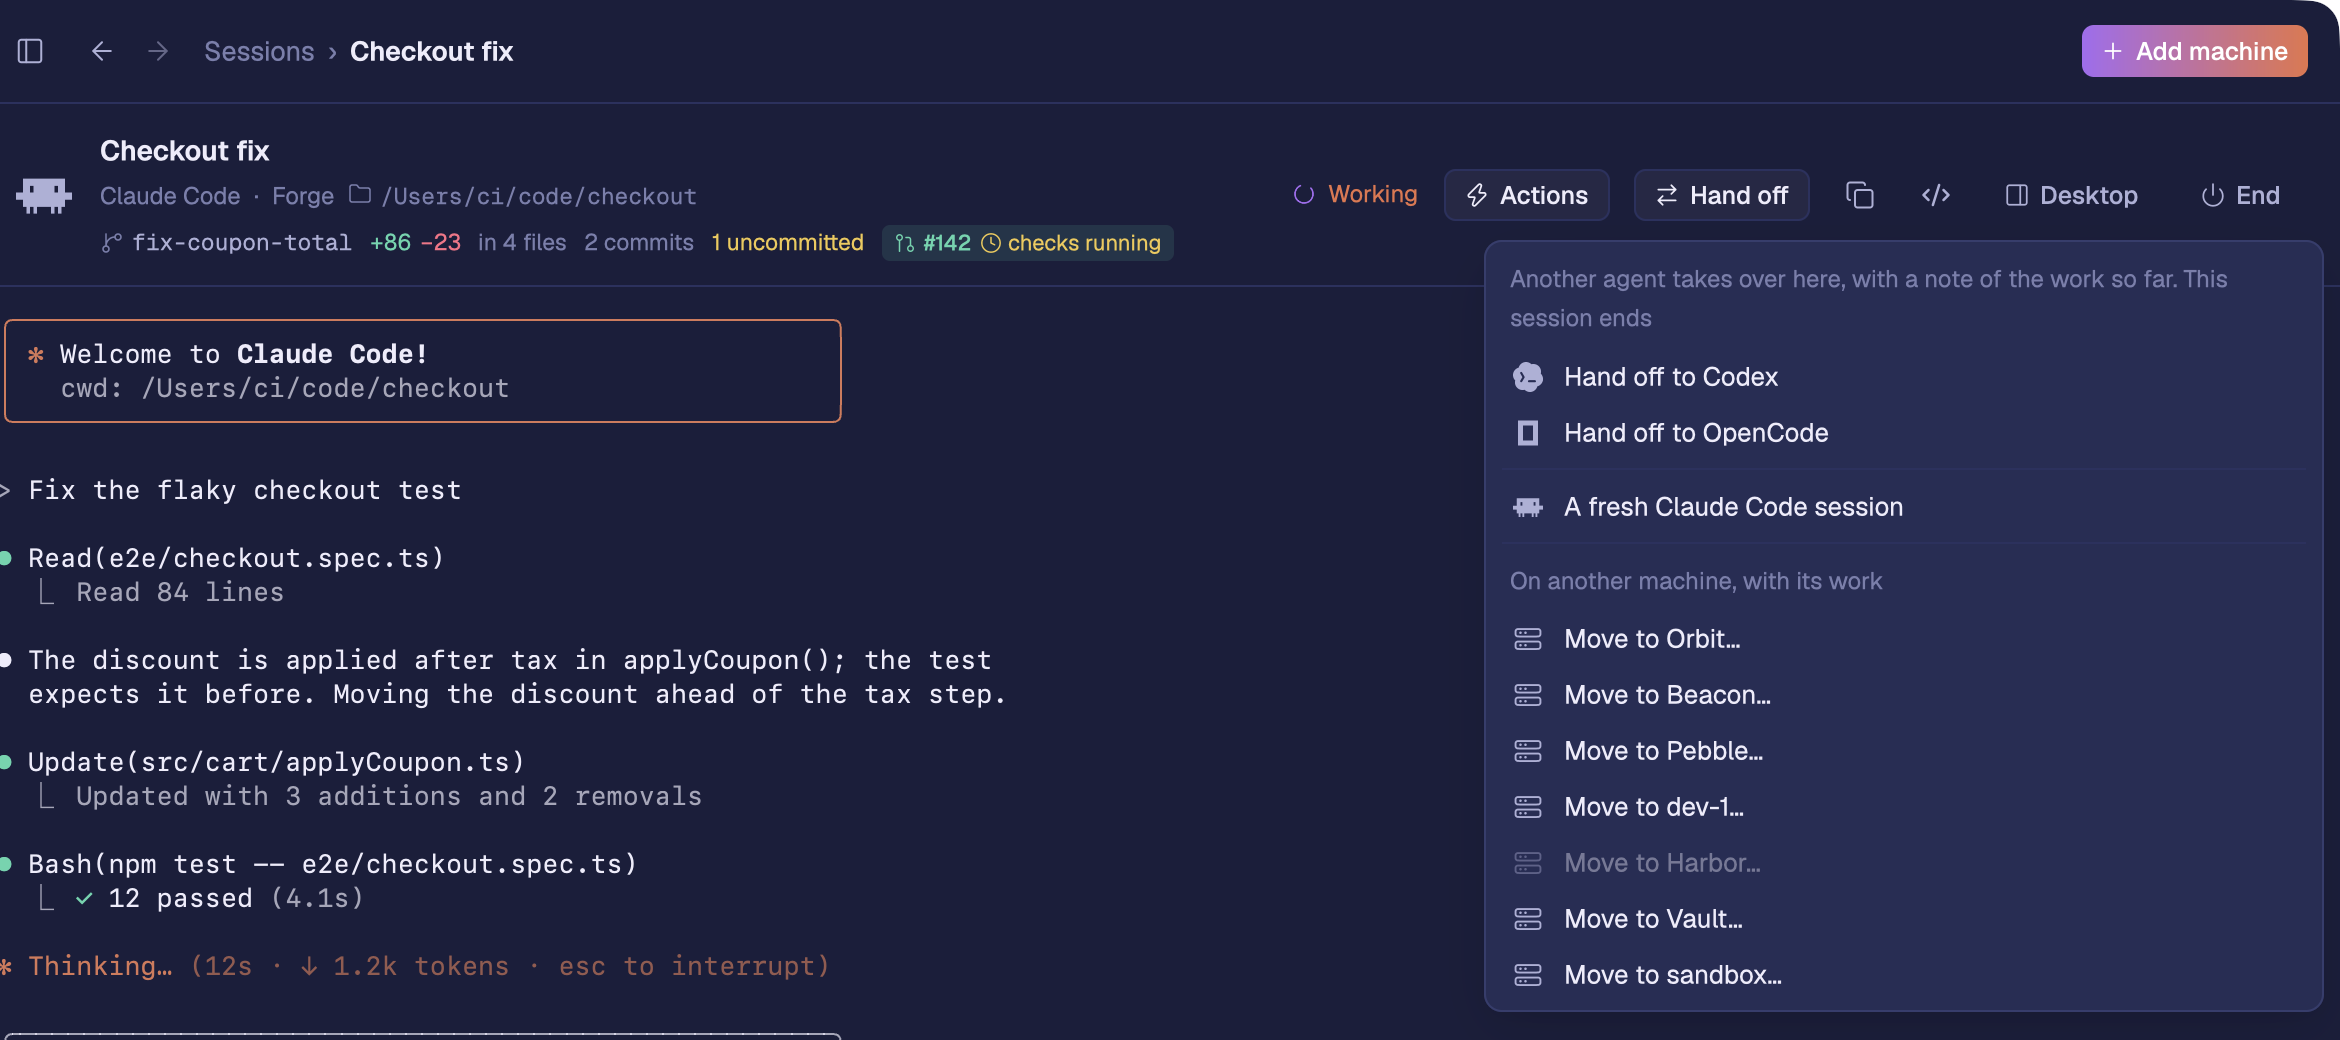Select Move to Vault…

pyautogui.click(x=1904, y=919)
